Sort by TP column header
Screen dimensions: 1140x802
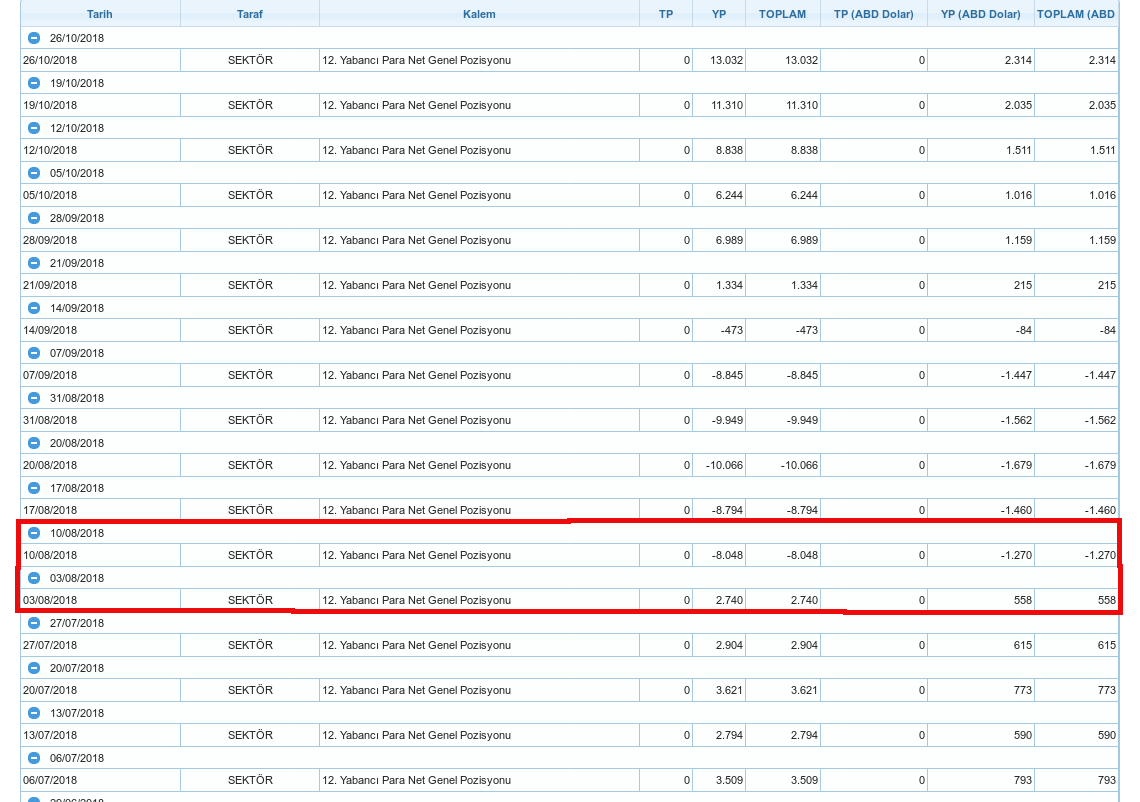tap(666, 14)
